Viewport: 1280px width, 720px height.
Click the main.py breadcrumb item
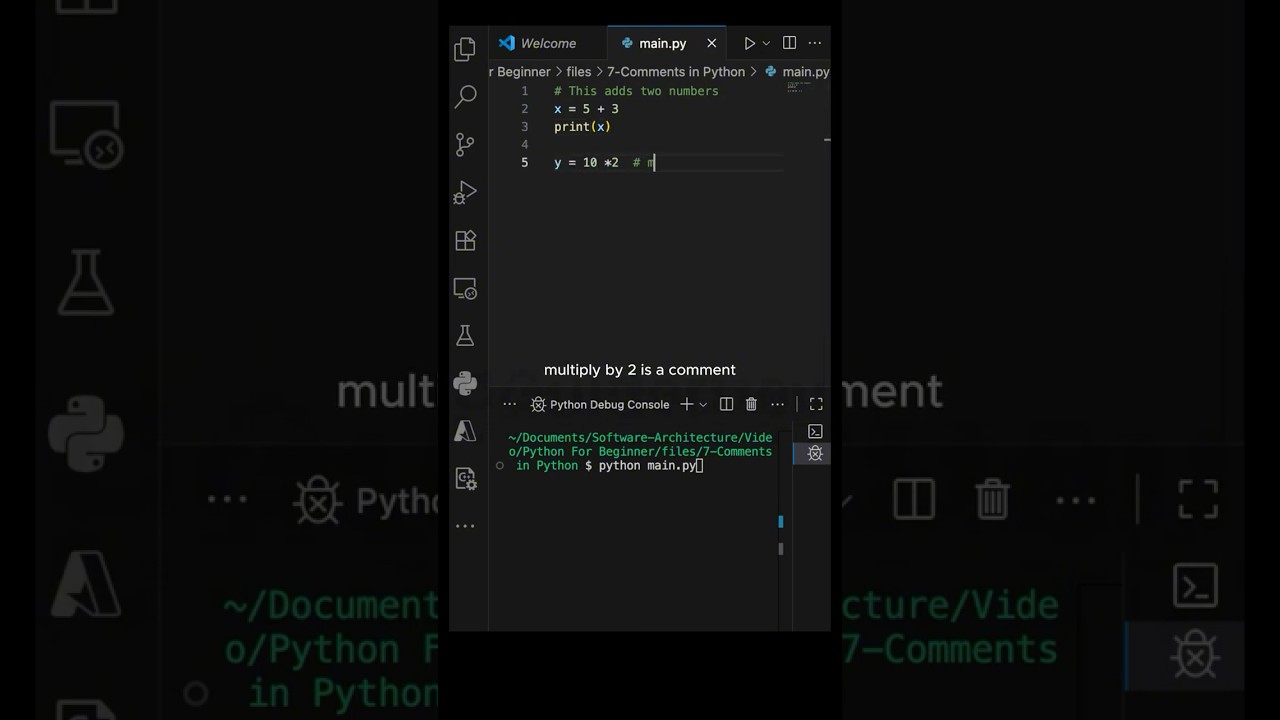797,72
